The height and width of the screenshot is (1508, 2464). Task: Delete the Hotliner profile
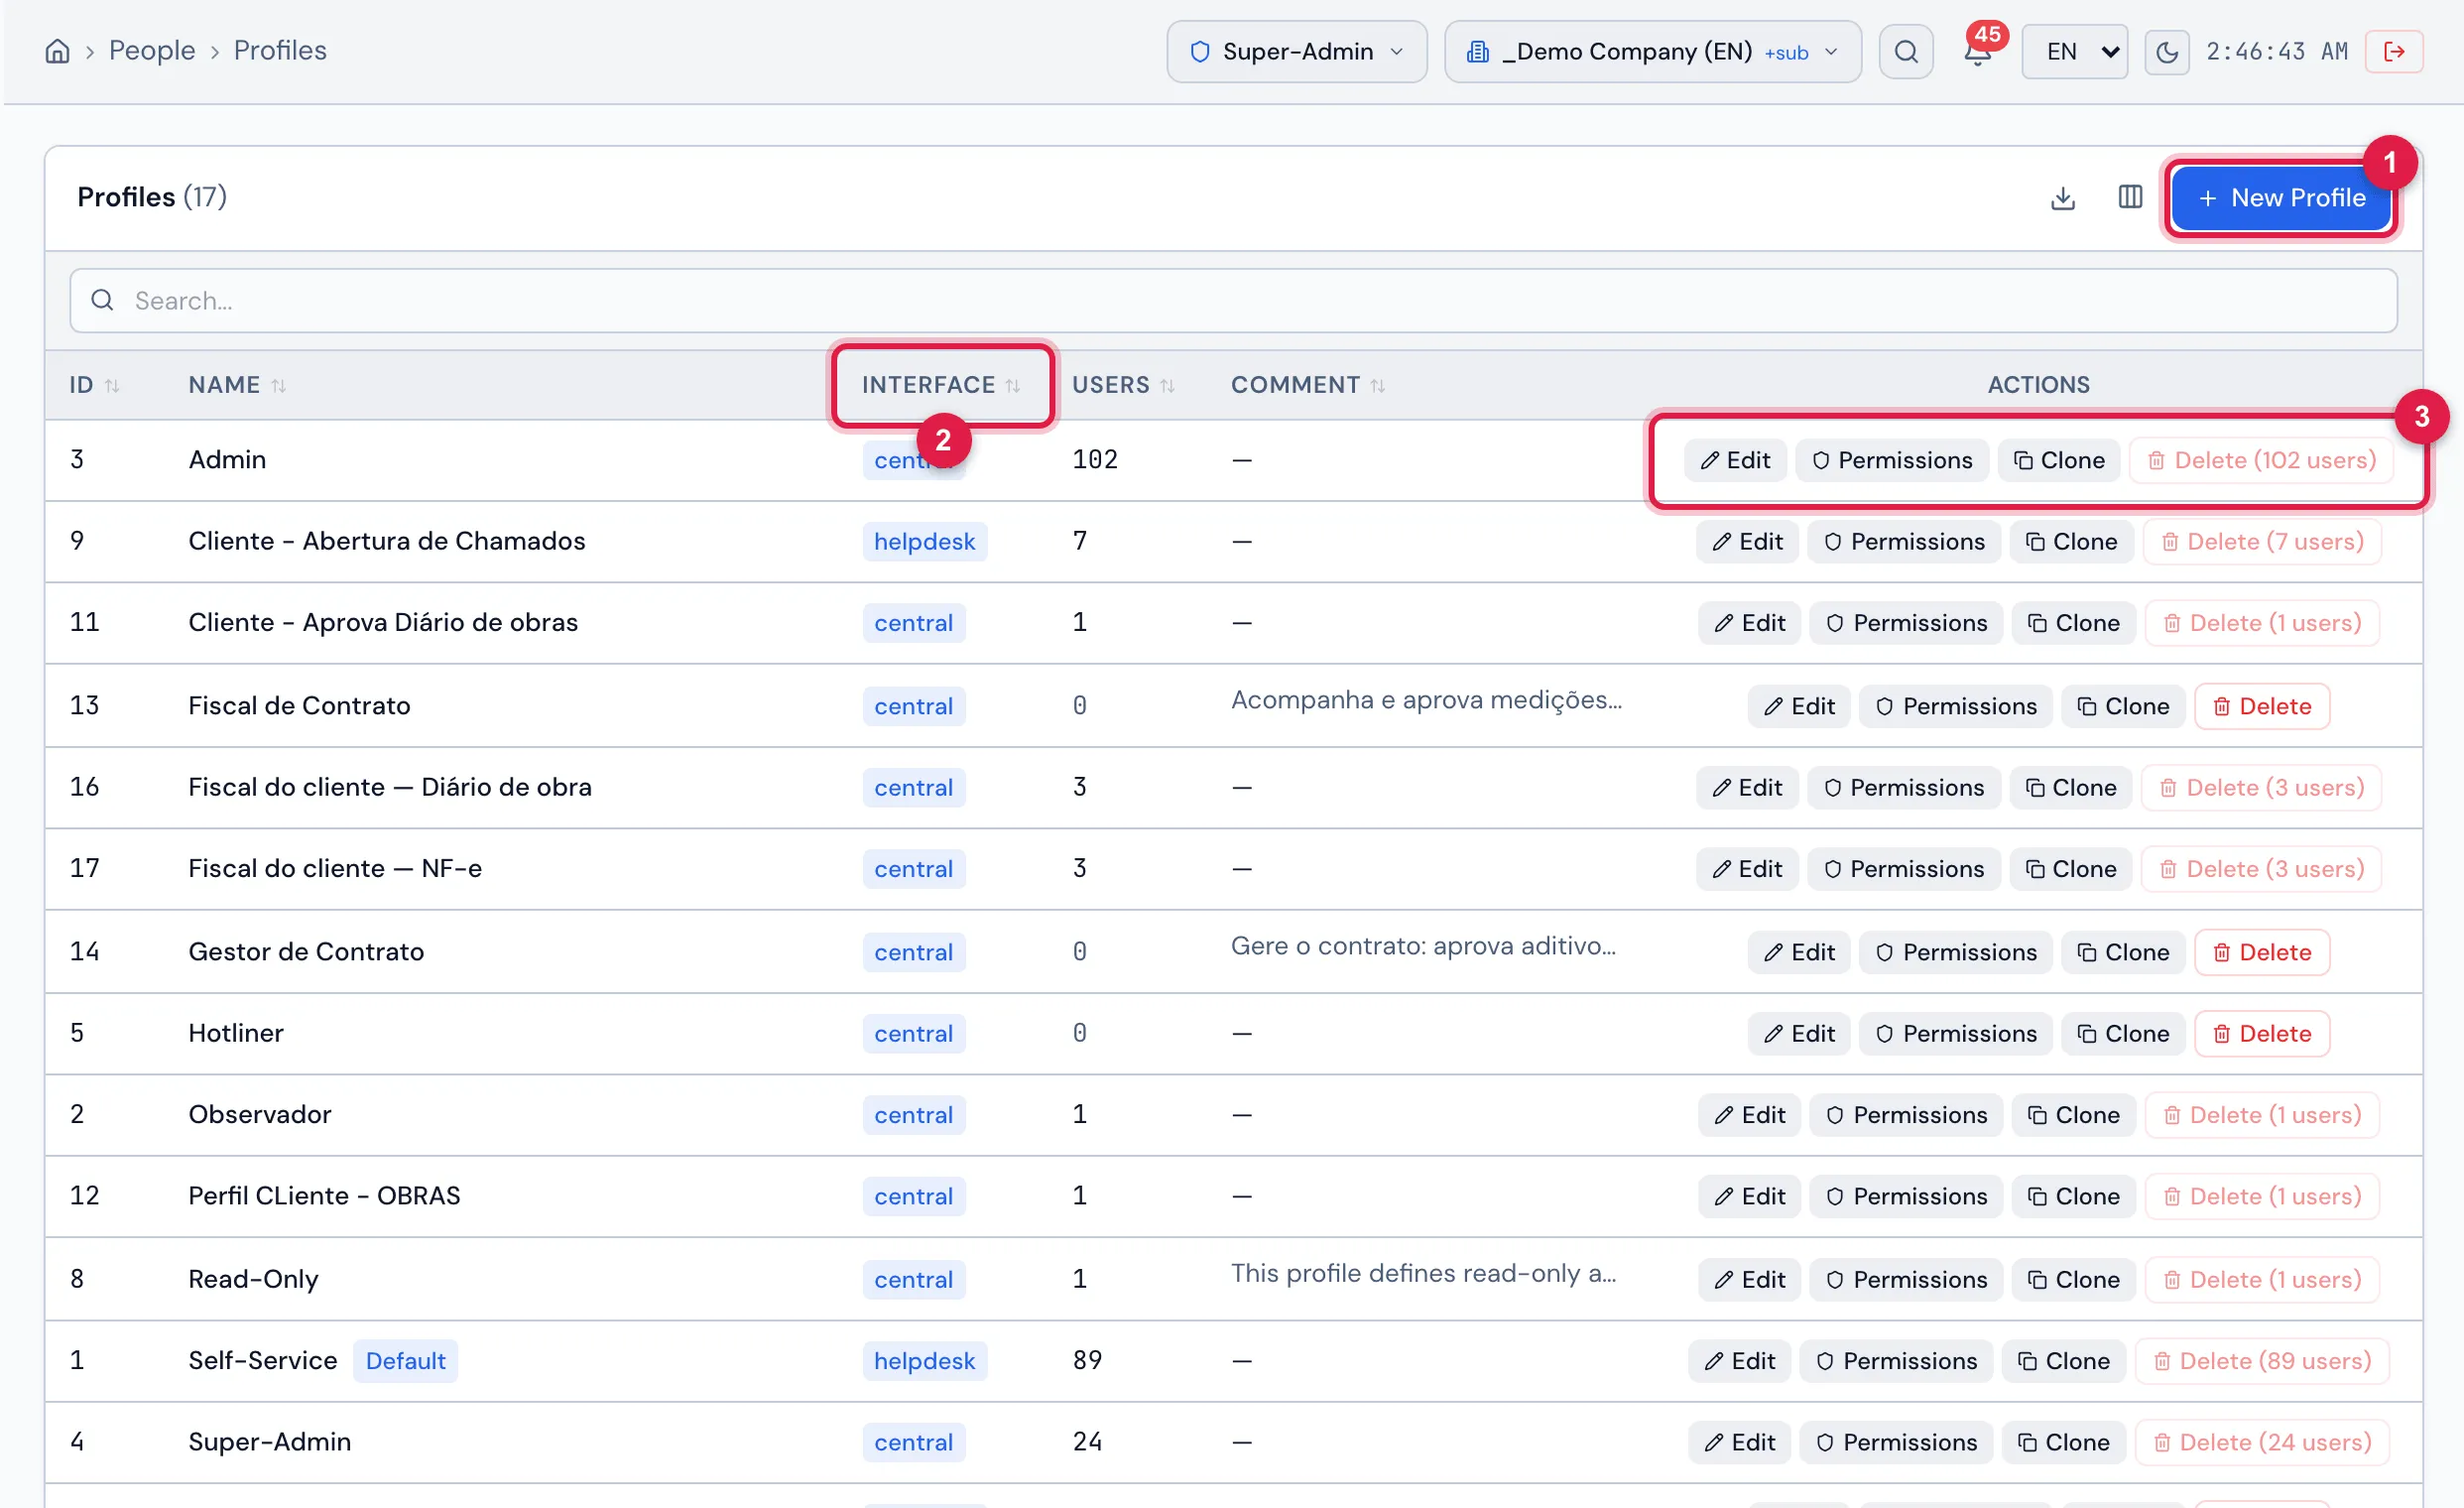pos(2262,1034)
